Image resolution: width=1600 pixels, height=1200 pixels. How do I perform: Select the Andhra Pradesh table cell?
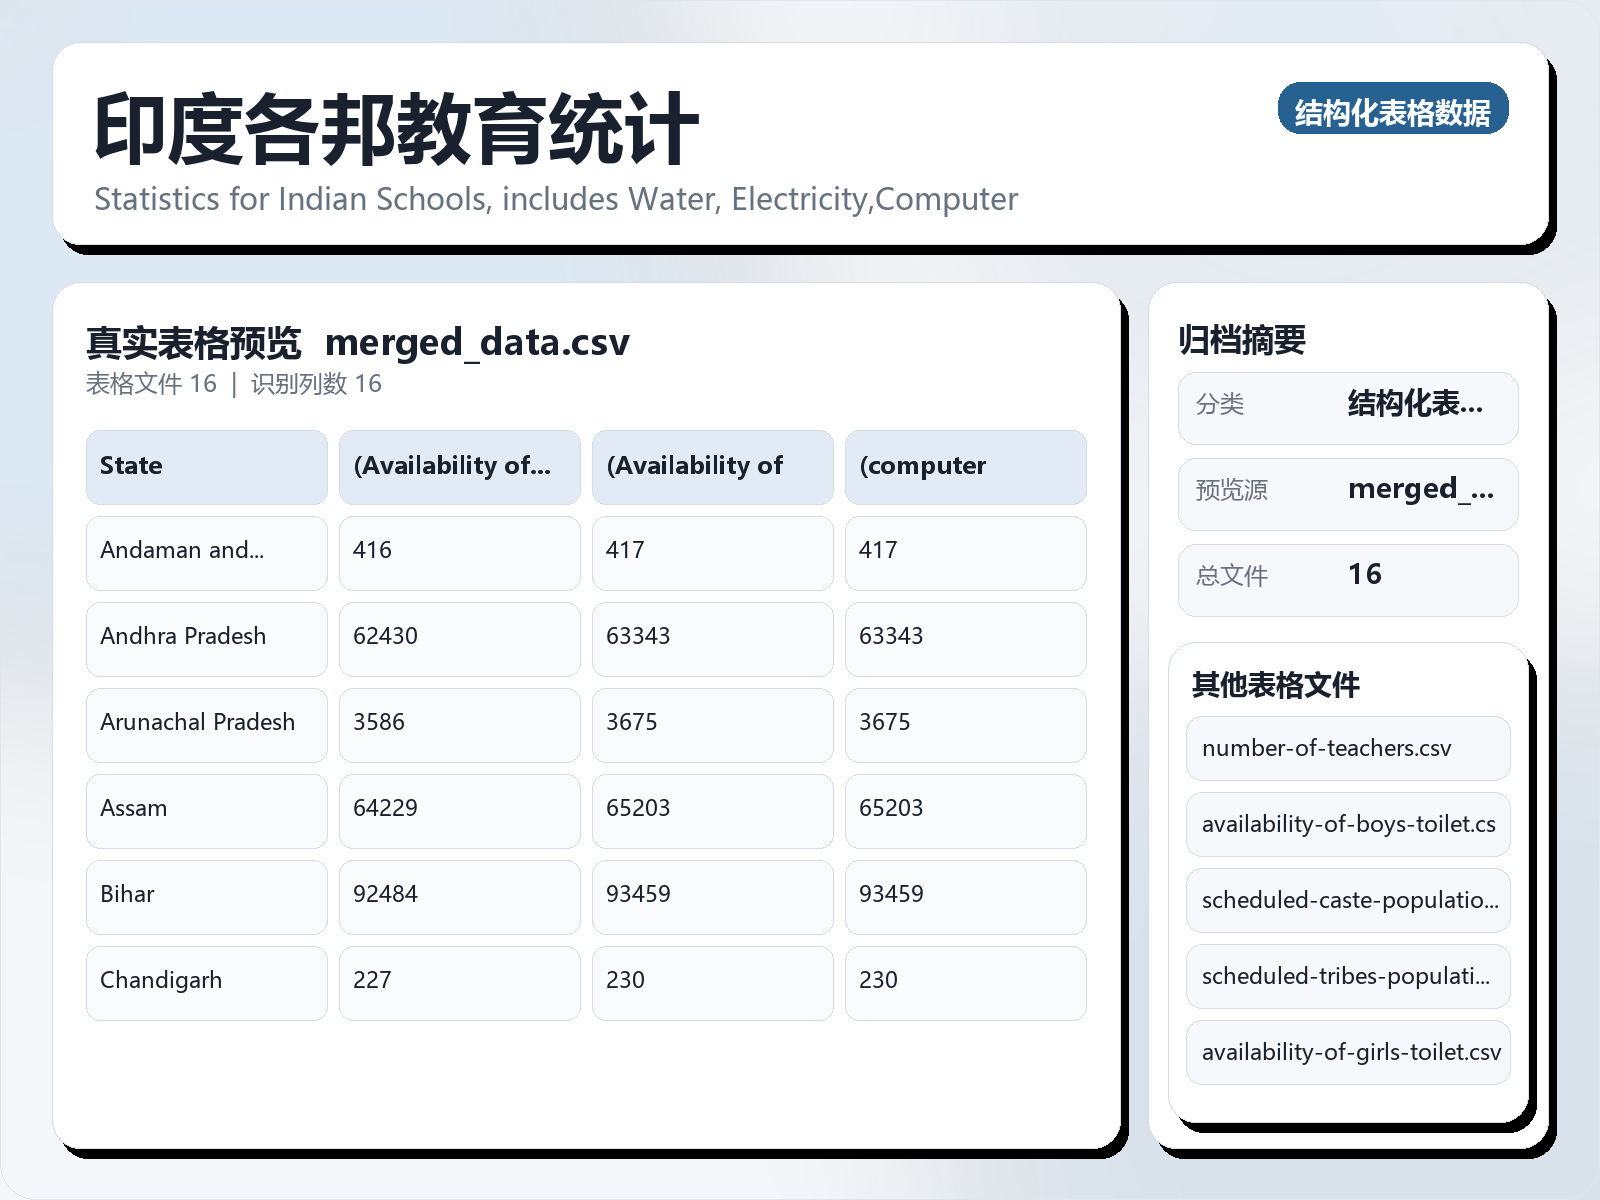pyautogui.click(x=206, y=638)
